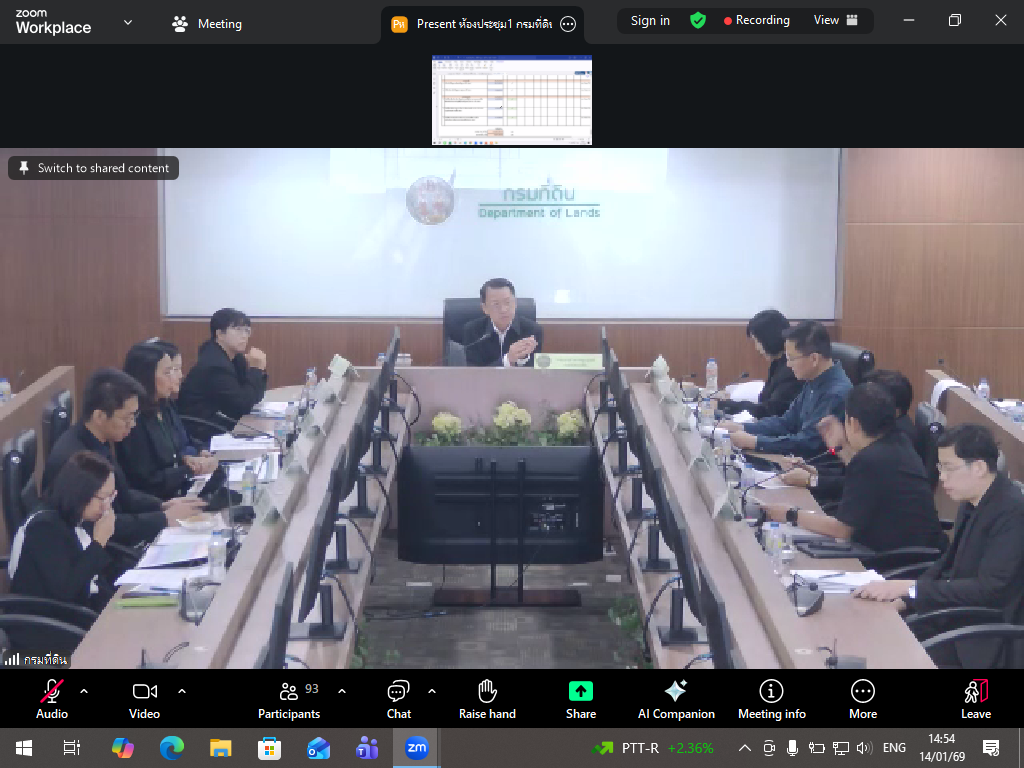Show Meeting info
1024x768 pixels.
(771, 698)
